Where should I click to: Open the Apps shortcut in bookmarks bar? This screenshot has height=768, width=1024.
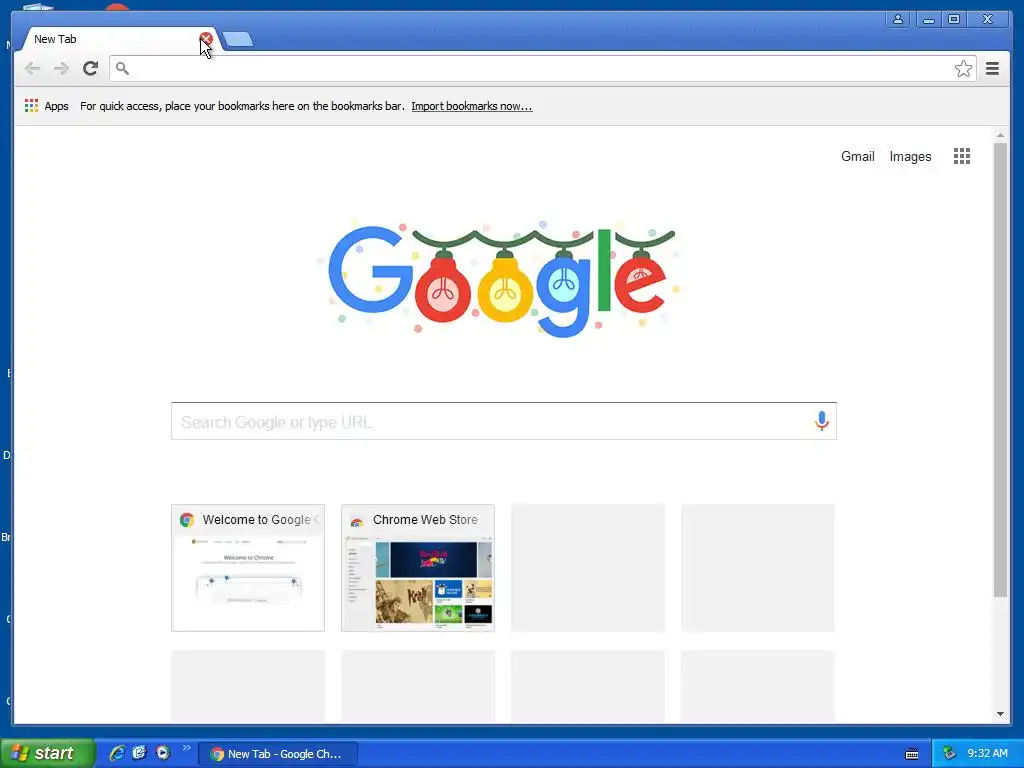point(46,106)
